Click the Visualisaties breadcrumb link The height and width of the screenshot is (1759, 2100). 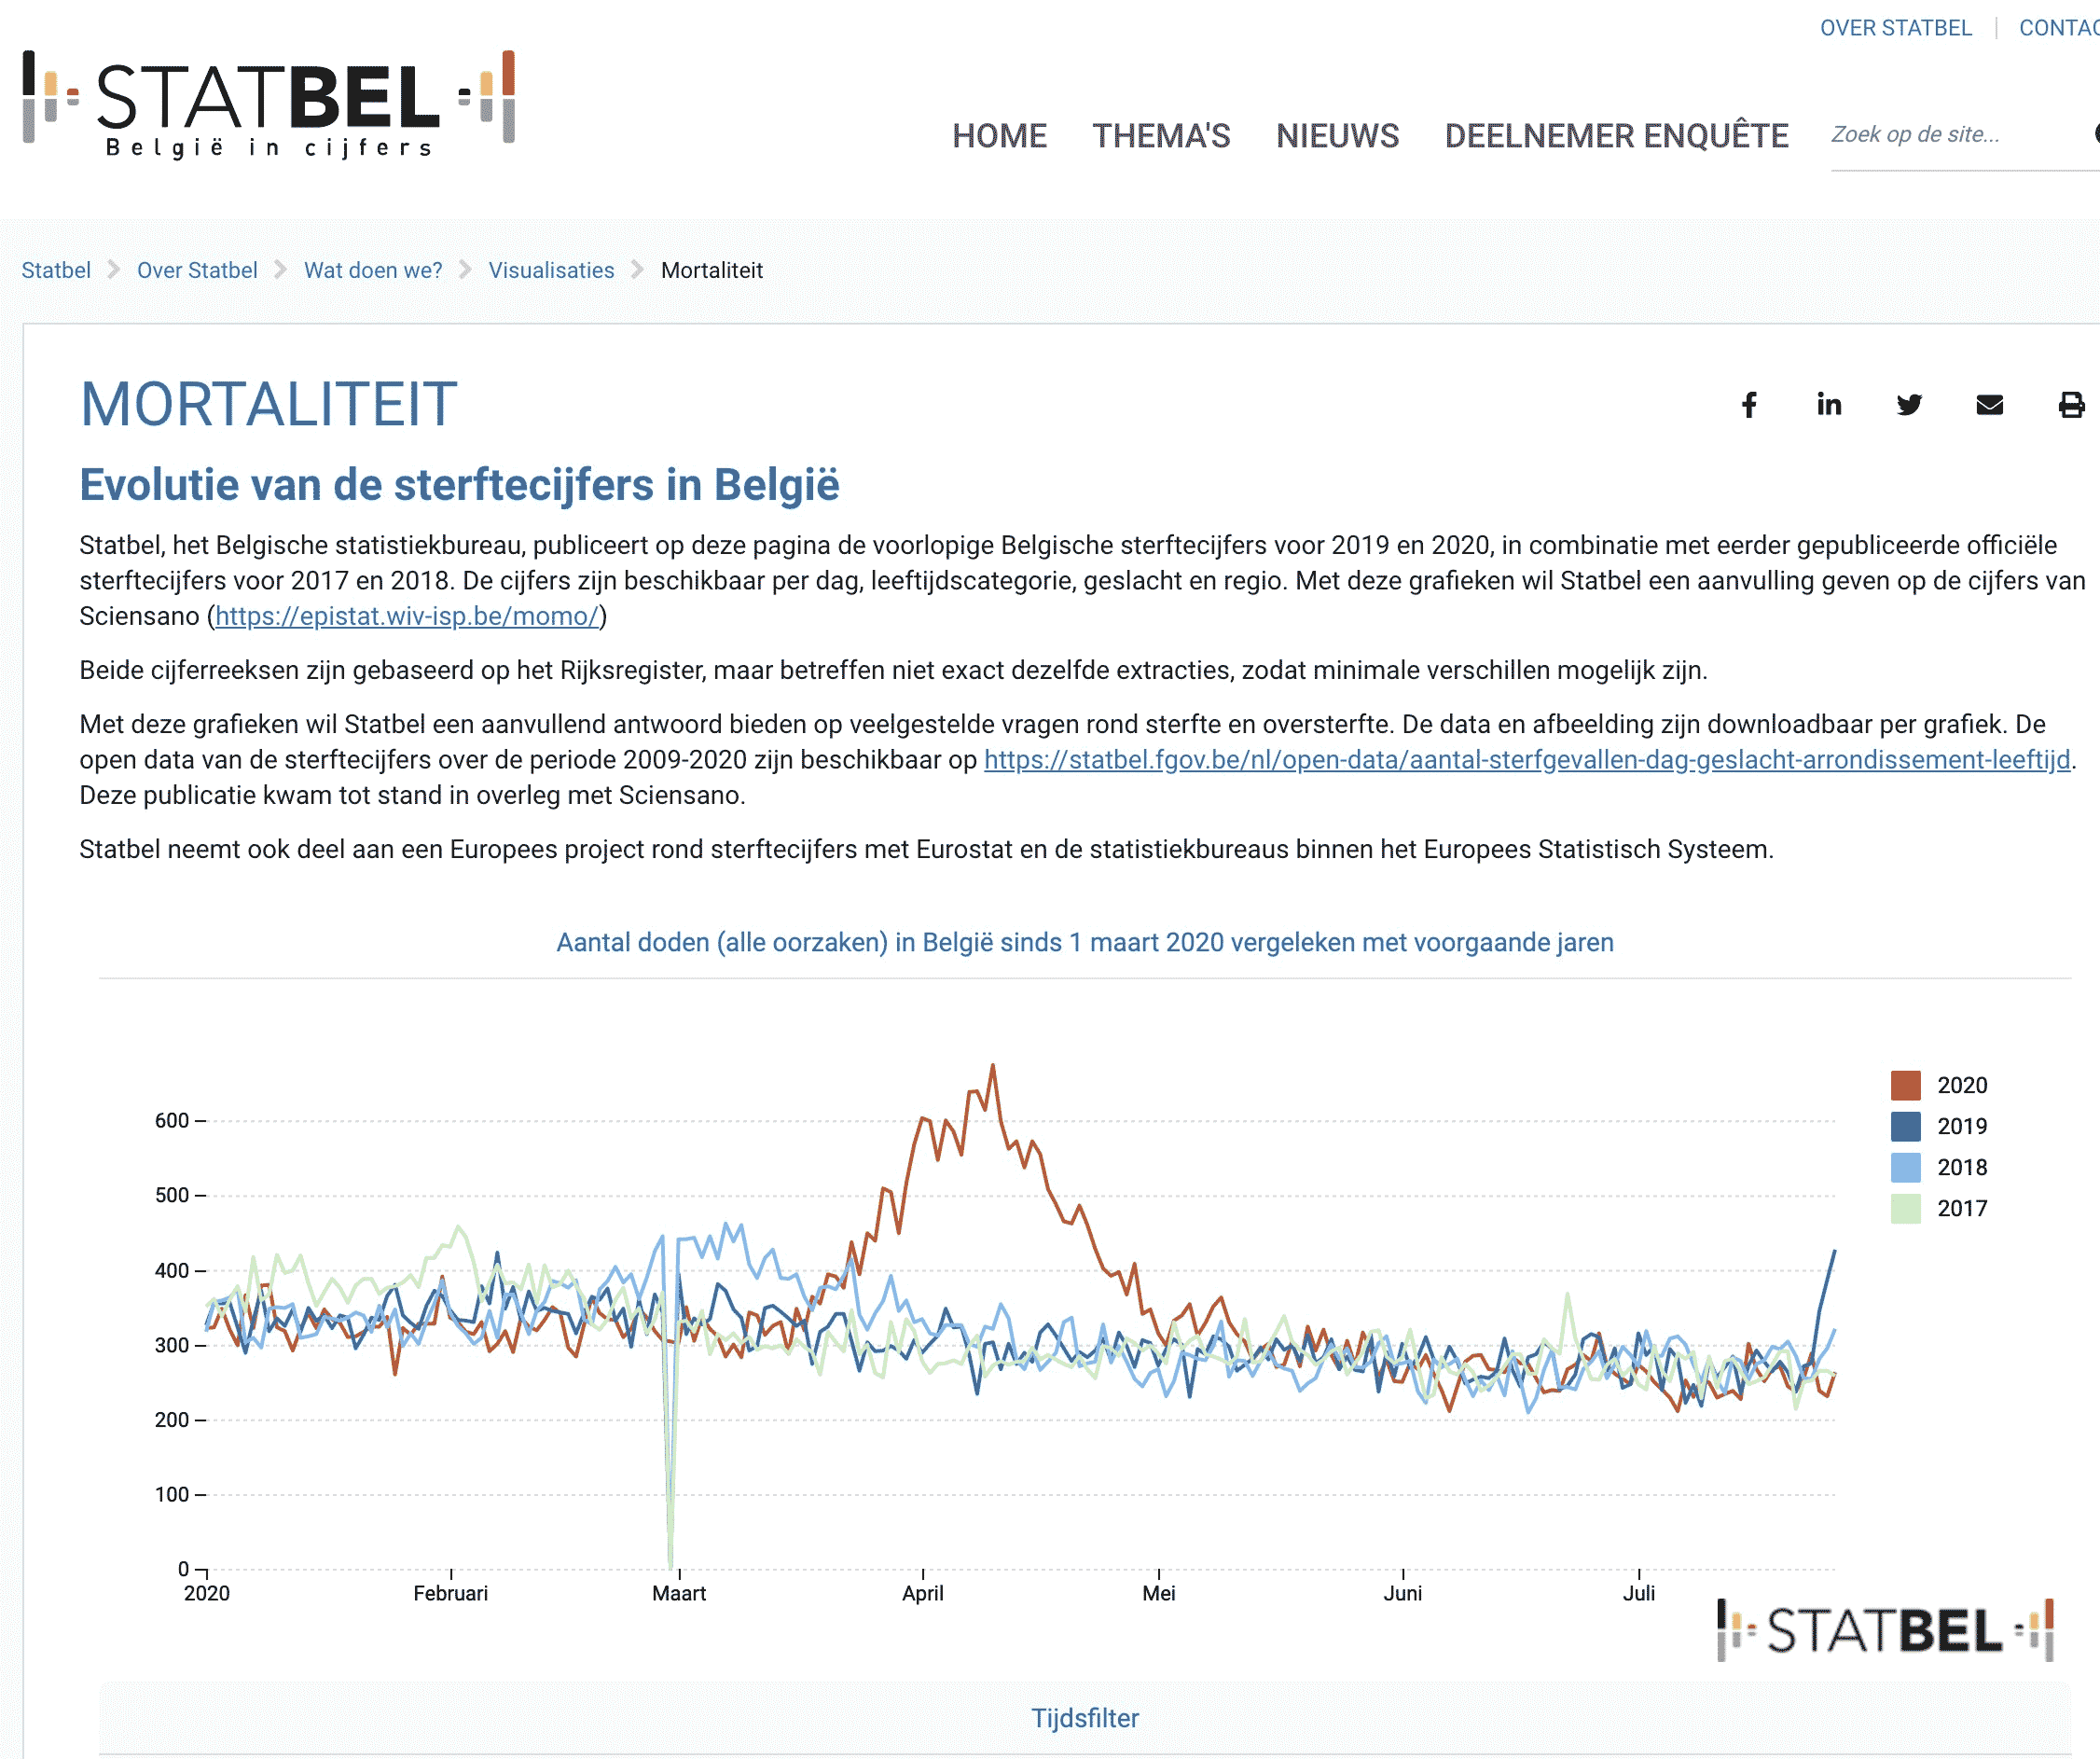[551, 270]
